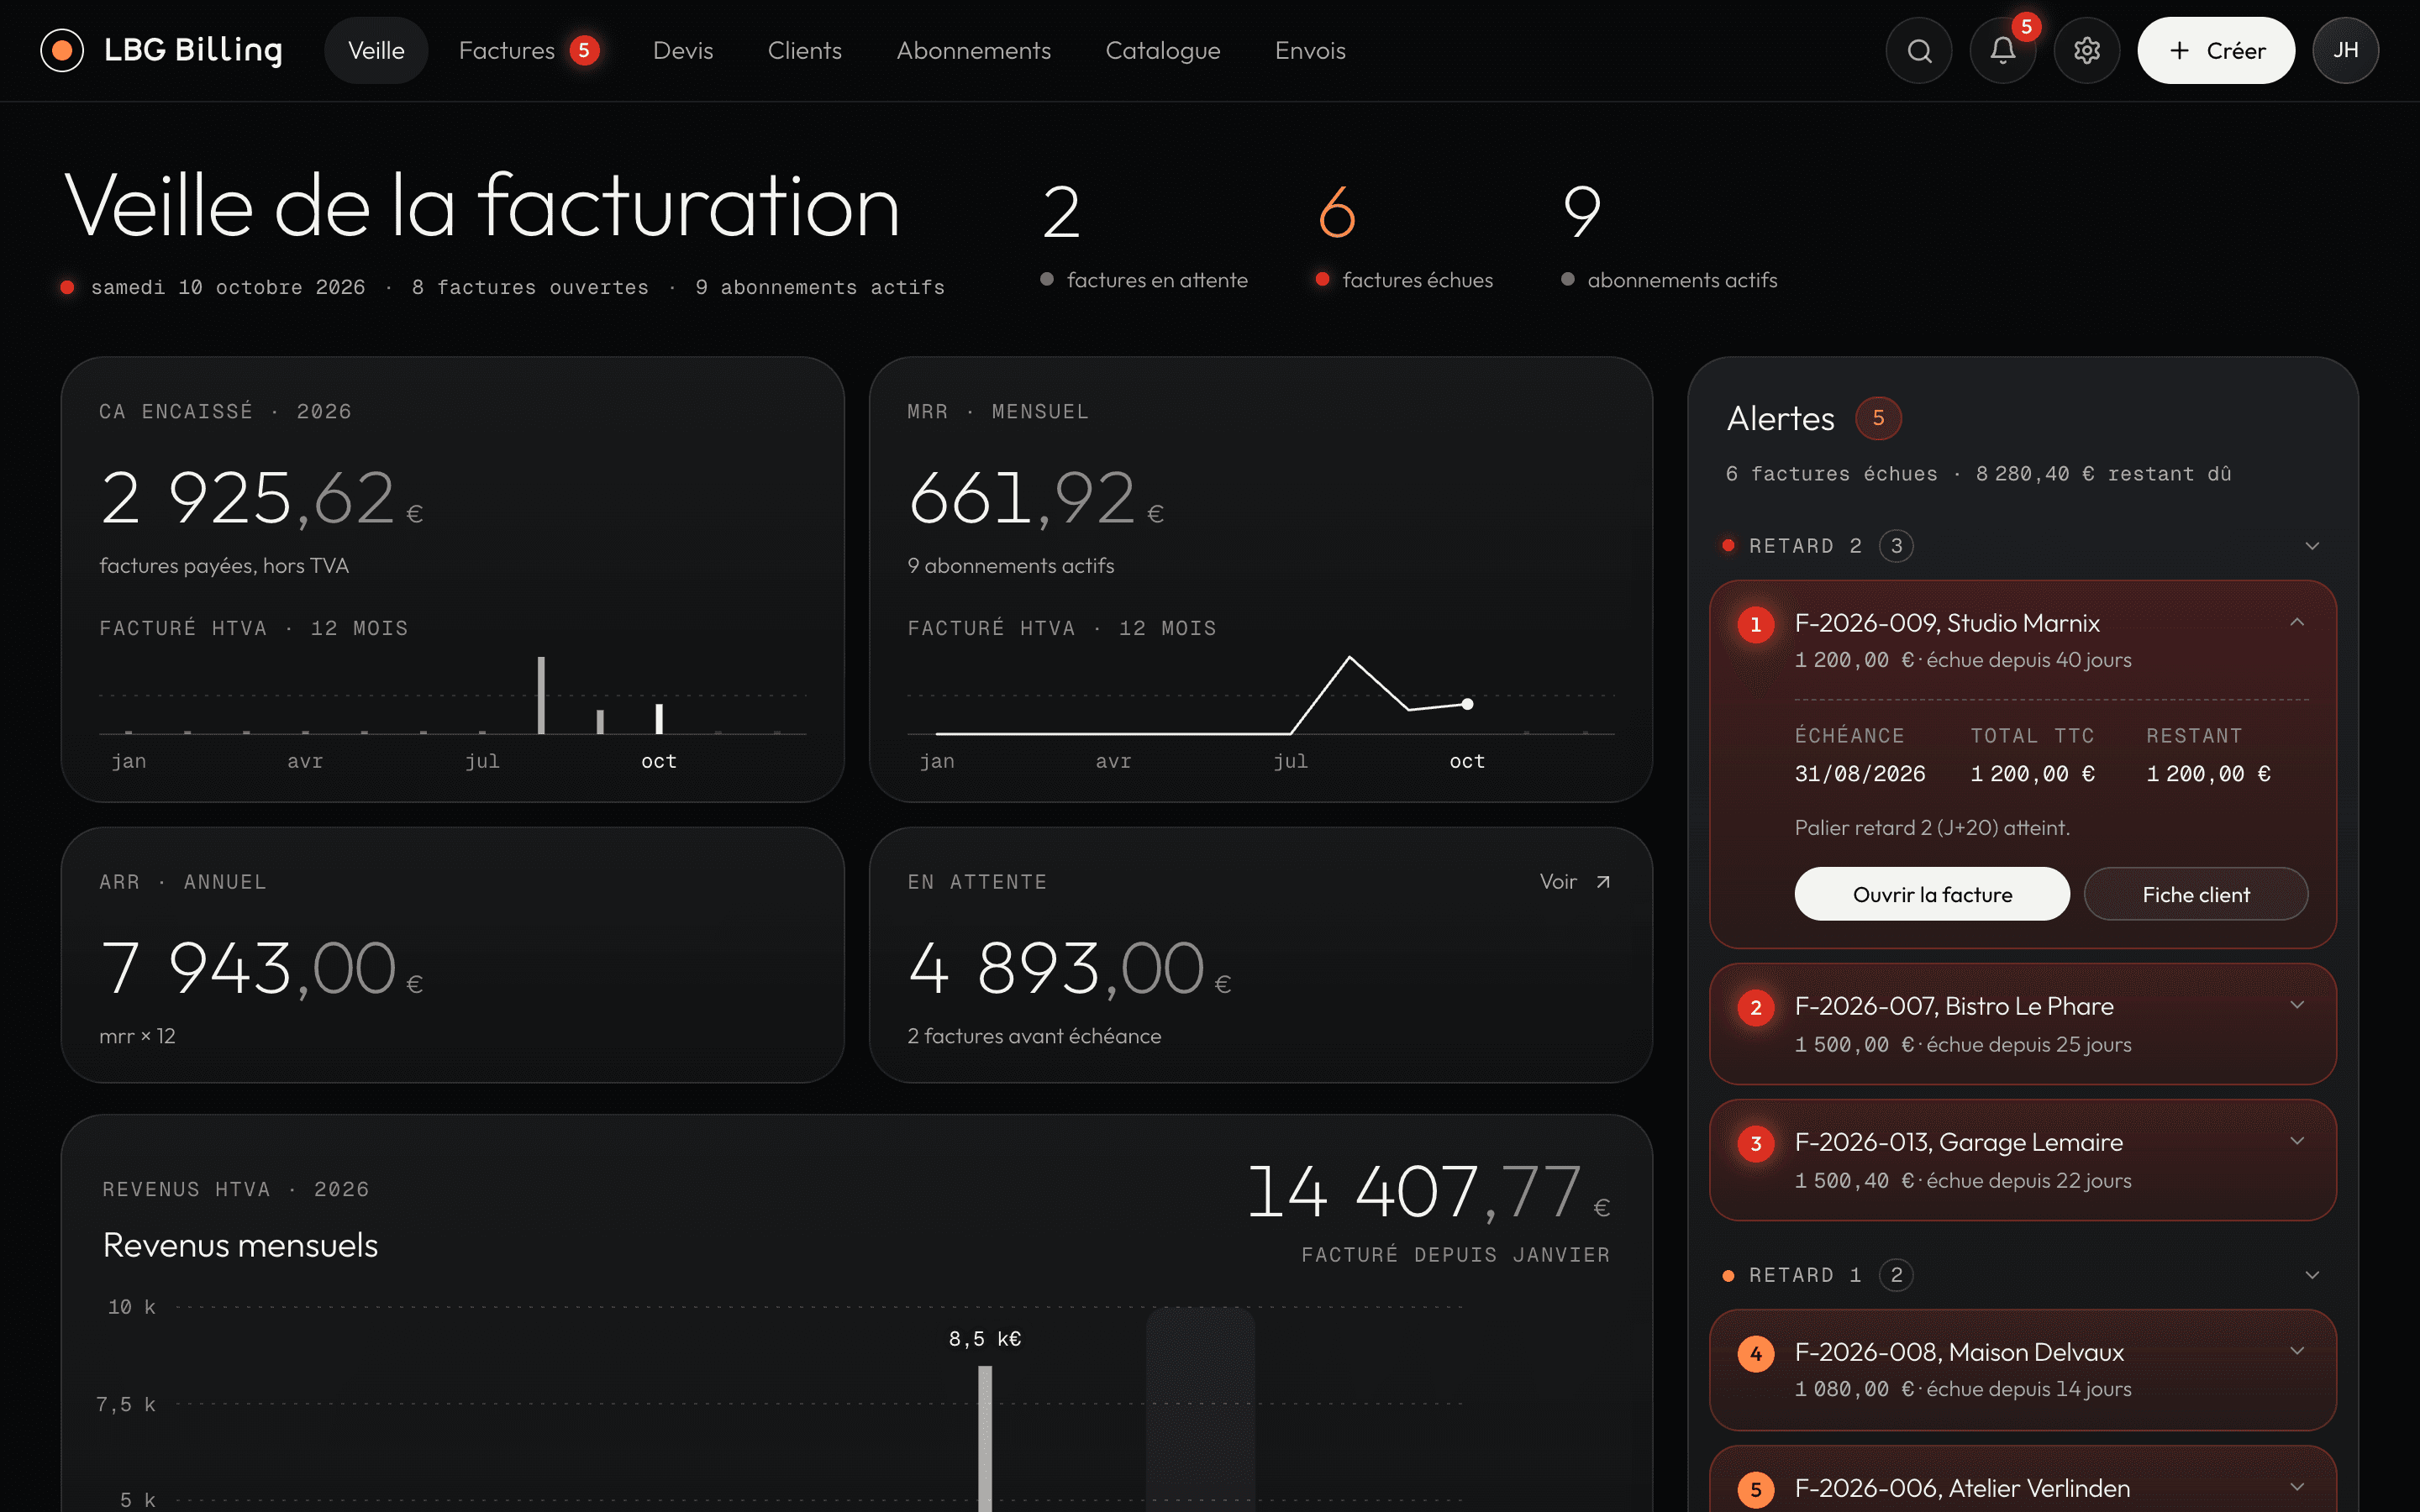Click the number 5 alert badge
This screenshot has height=1512, width=2420.
coord(1756,1490)
